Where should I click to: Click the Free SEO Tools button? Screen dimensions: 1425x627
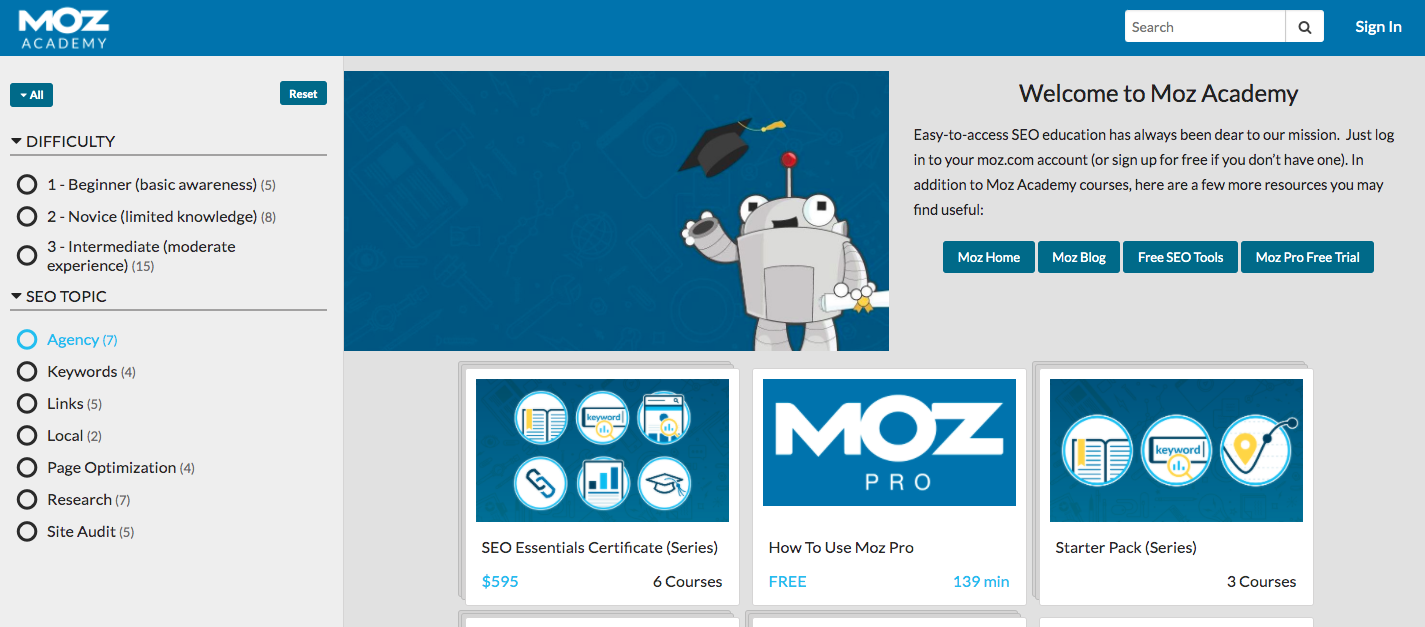(x=1180, y=257)
